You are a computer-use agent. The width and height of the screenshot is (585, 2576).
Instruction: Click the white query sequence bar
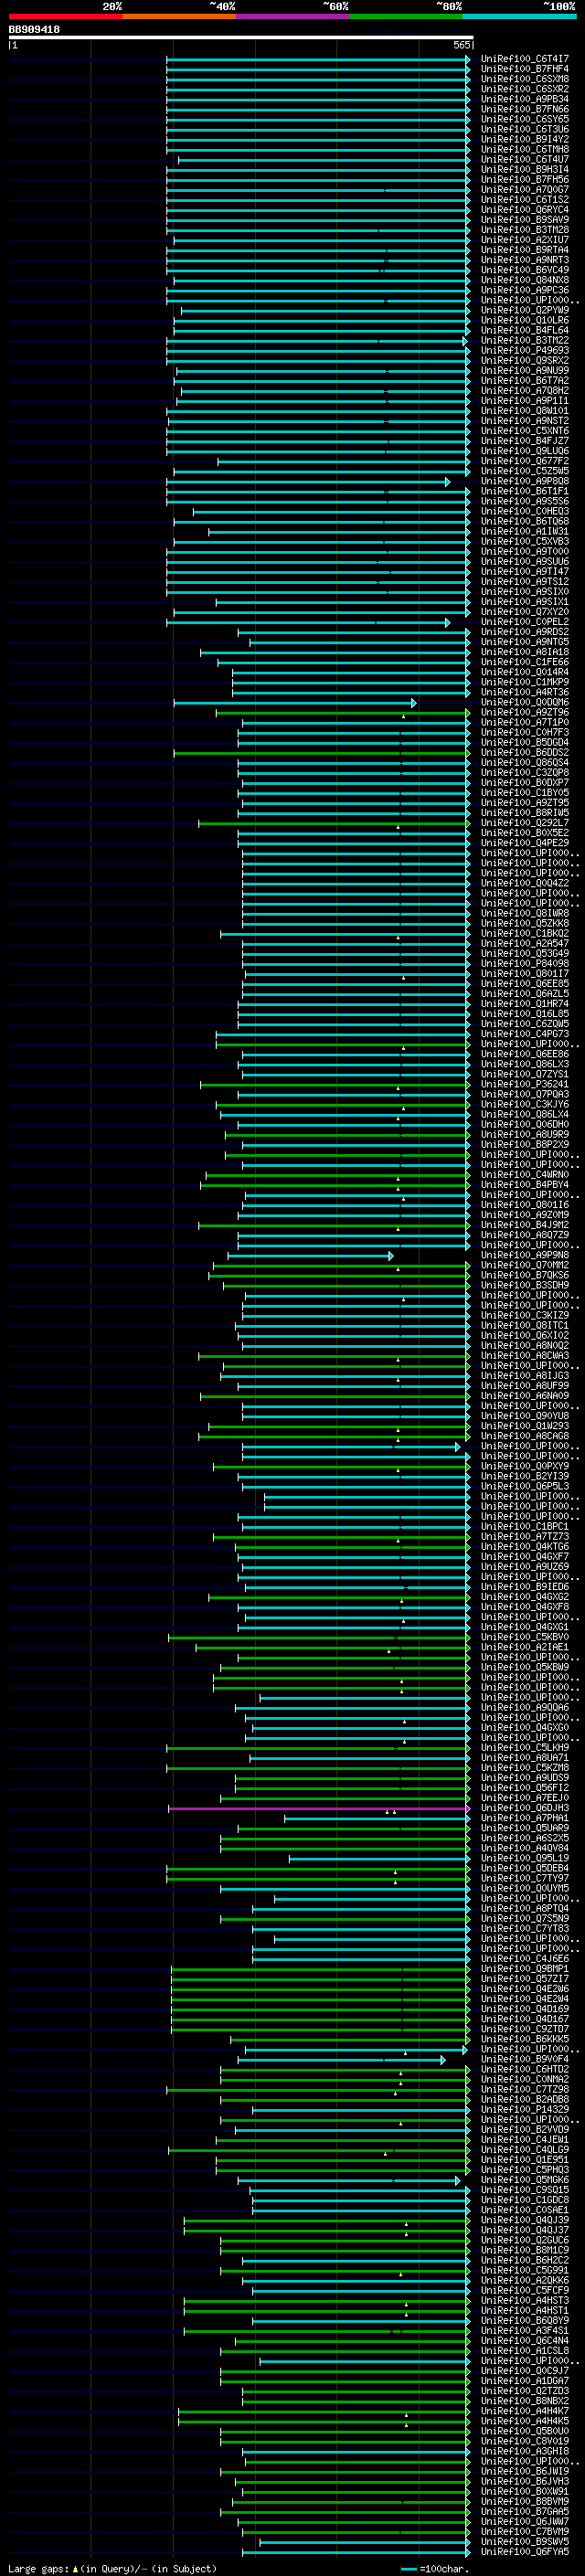[241, 38]
